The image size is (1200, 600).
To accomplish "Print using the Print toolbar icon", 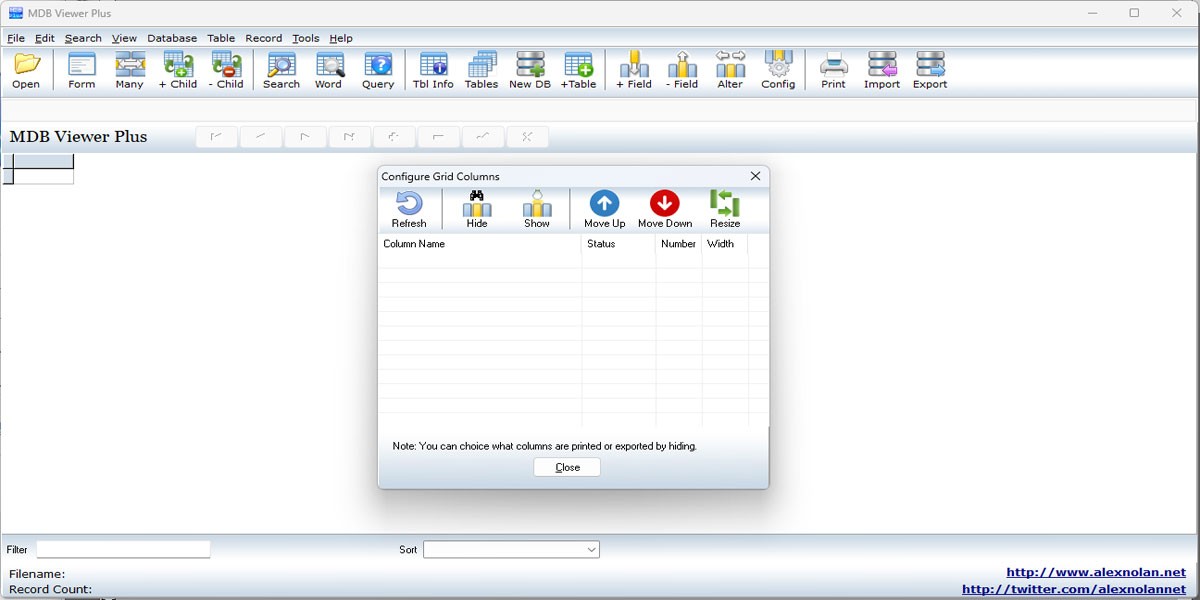I will 833,70.
